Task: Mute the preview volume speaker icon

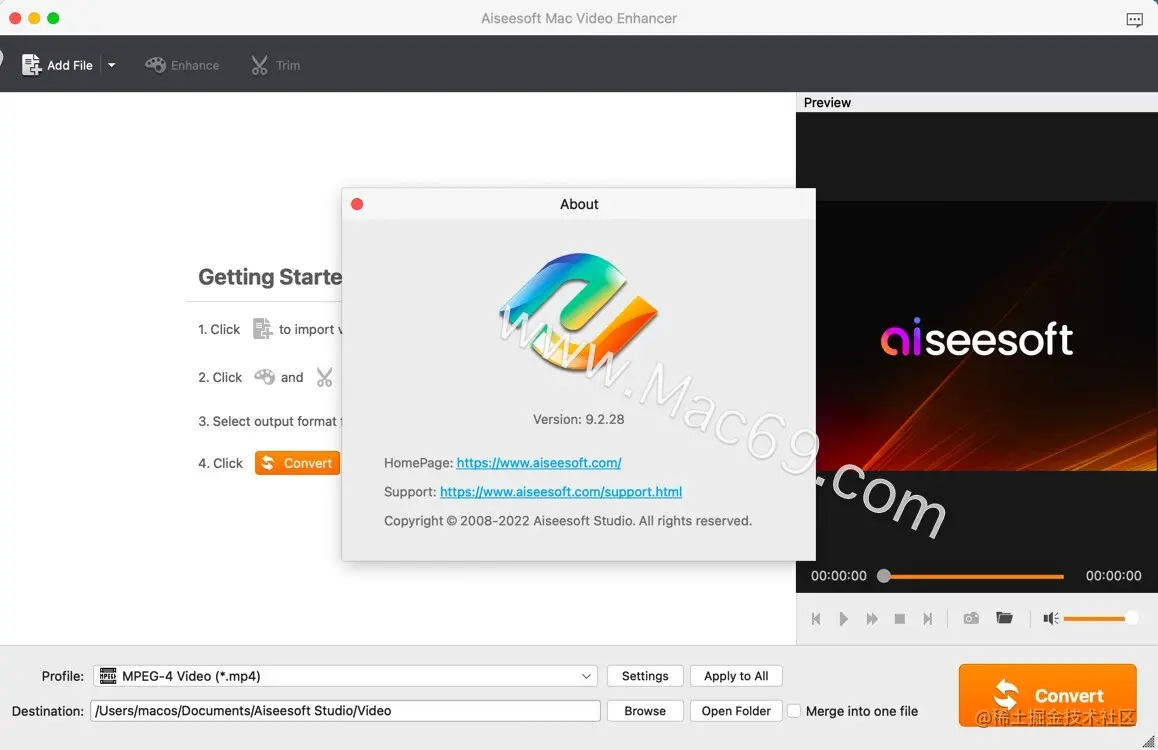Action: coord(1050,618)
